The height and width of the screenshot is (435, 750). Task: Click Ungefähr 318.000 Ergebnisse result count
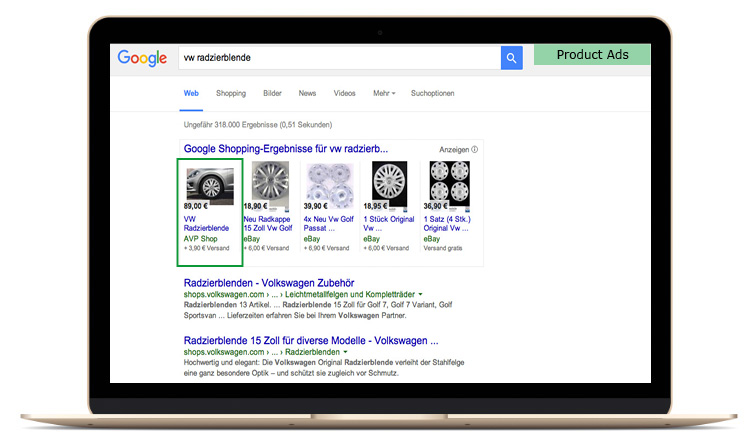pos(258,125)
